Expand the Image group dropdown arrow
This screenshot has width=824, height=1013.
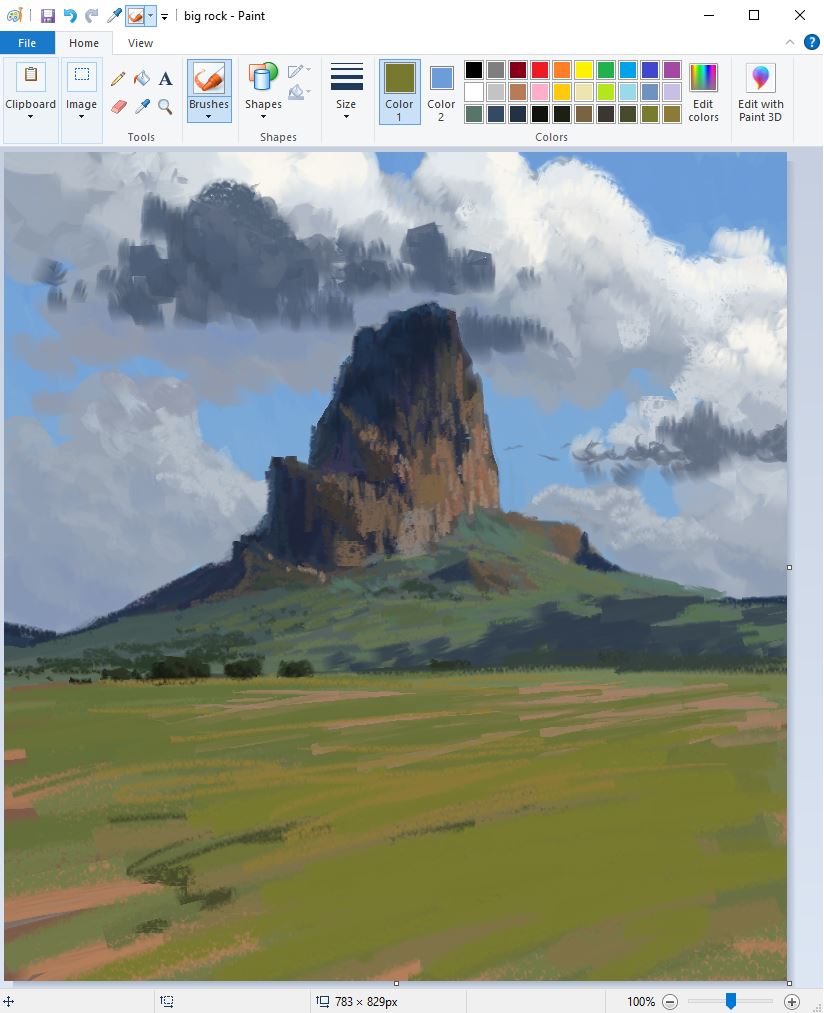[81, 117]
